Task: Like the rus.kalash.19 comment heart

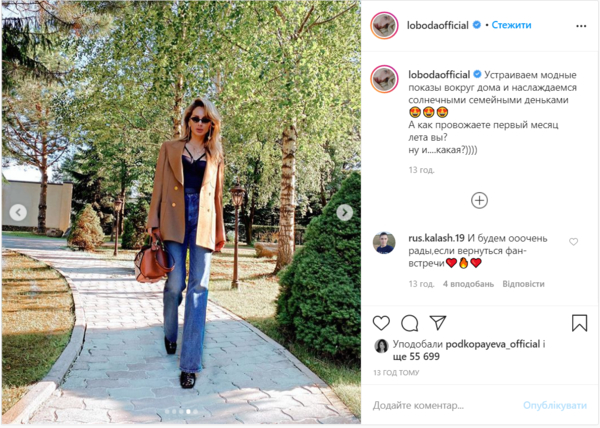Action: (x=573, y=242)
